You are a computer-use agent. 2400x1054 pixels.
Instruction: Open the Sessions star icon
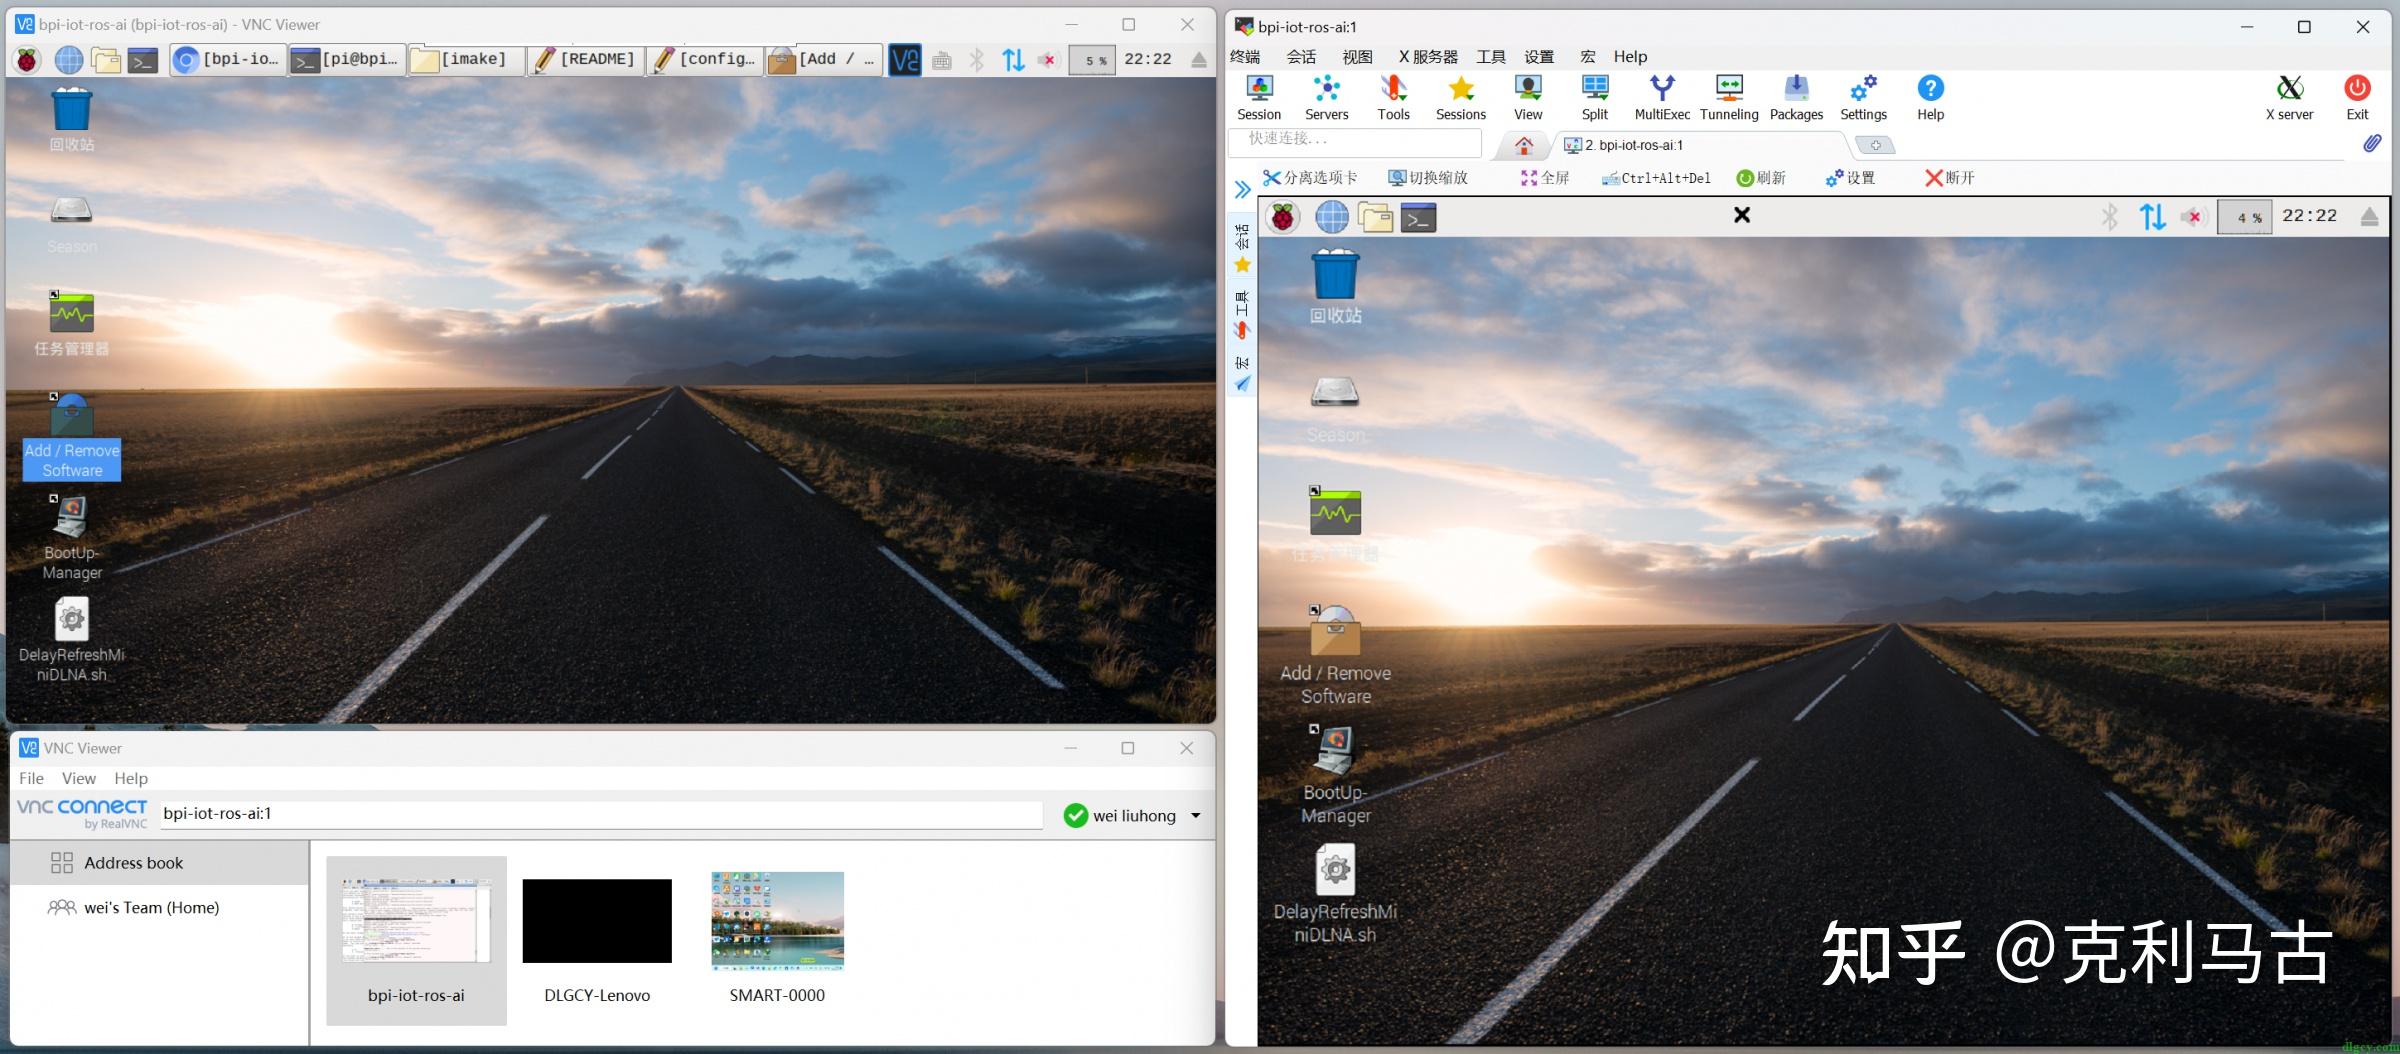click(x=1461, y=98)
